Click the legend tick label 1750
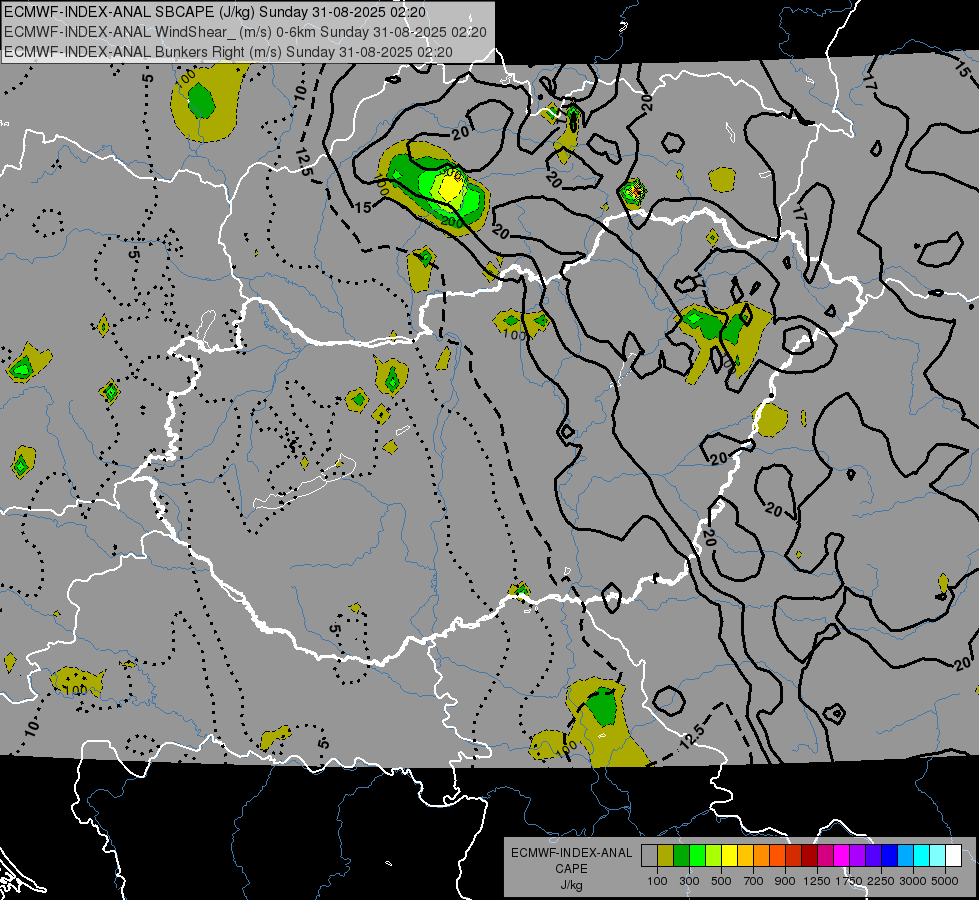 click(849, 881)
